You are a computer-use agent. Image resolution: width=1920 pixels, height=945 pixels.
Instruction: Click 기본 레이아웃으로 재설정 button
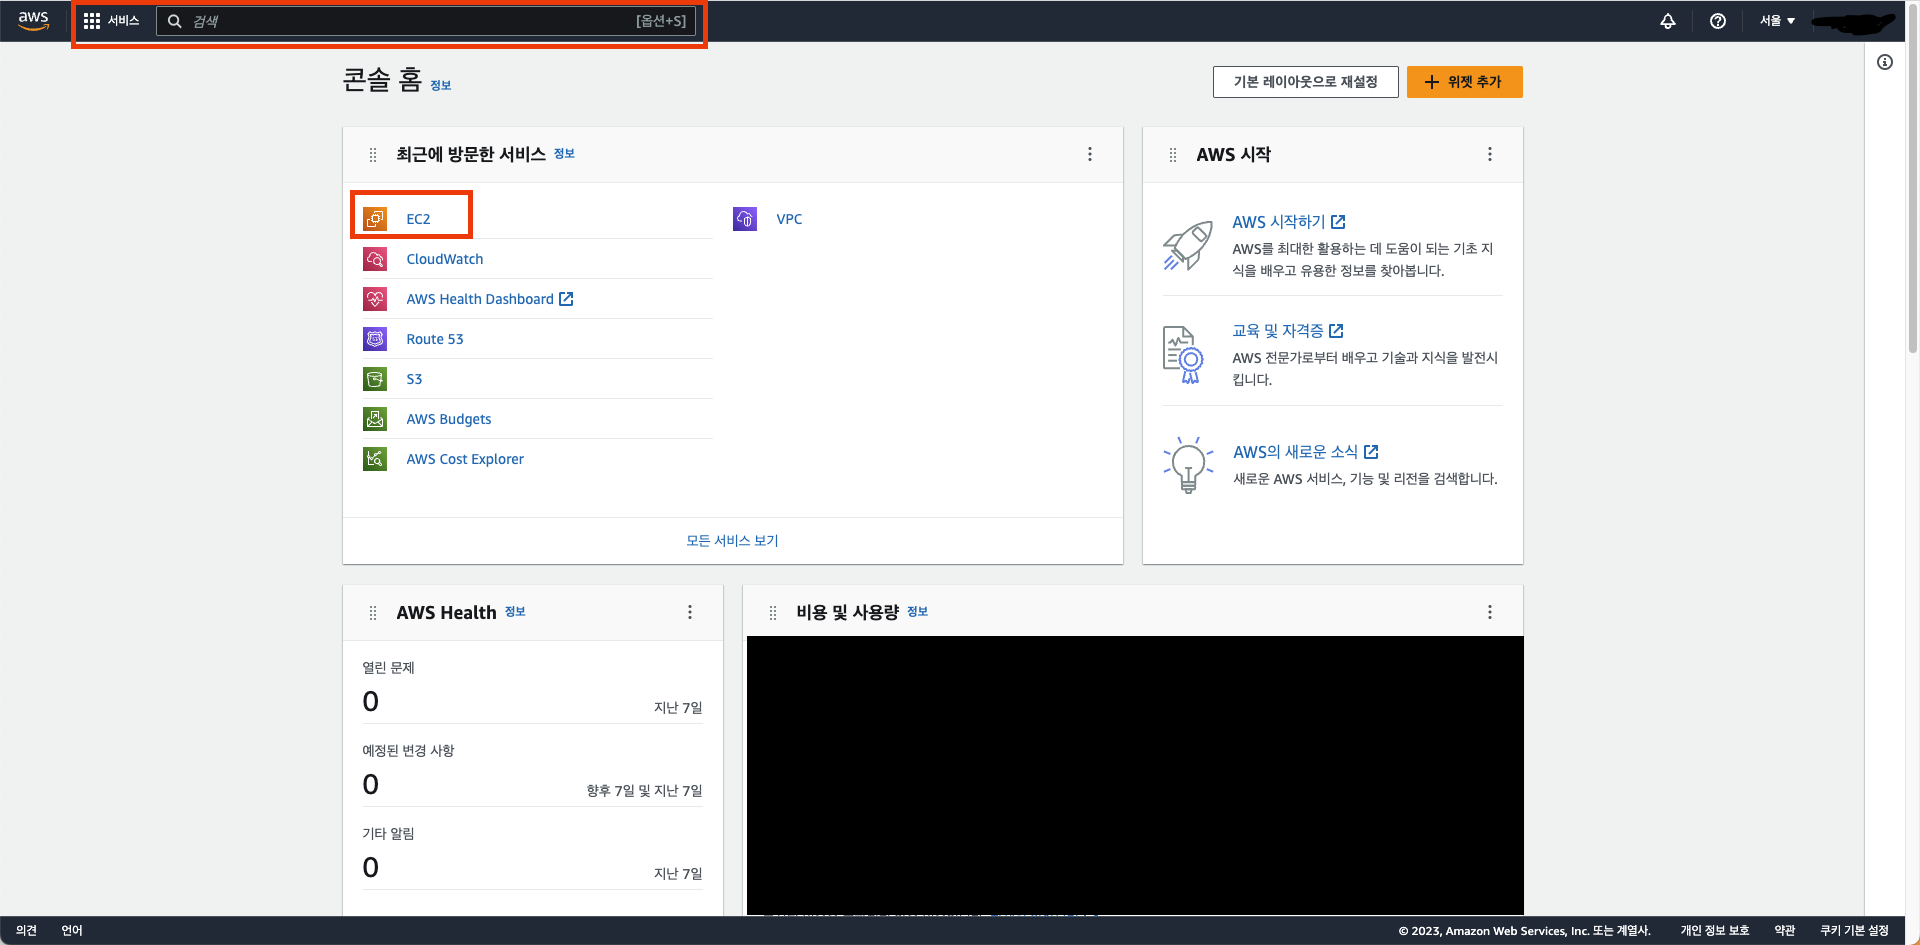coord(1305,82)
